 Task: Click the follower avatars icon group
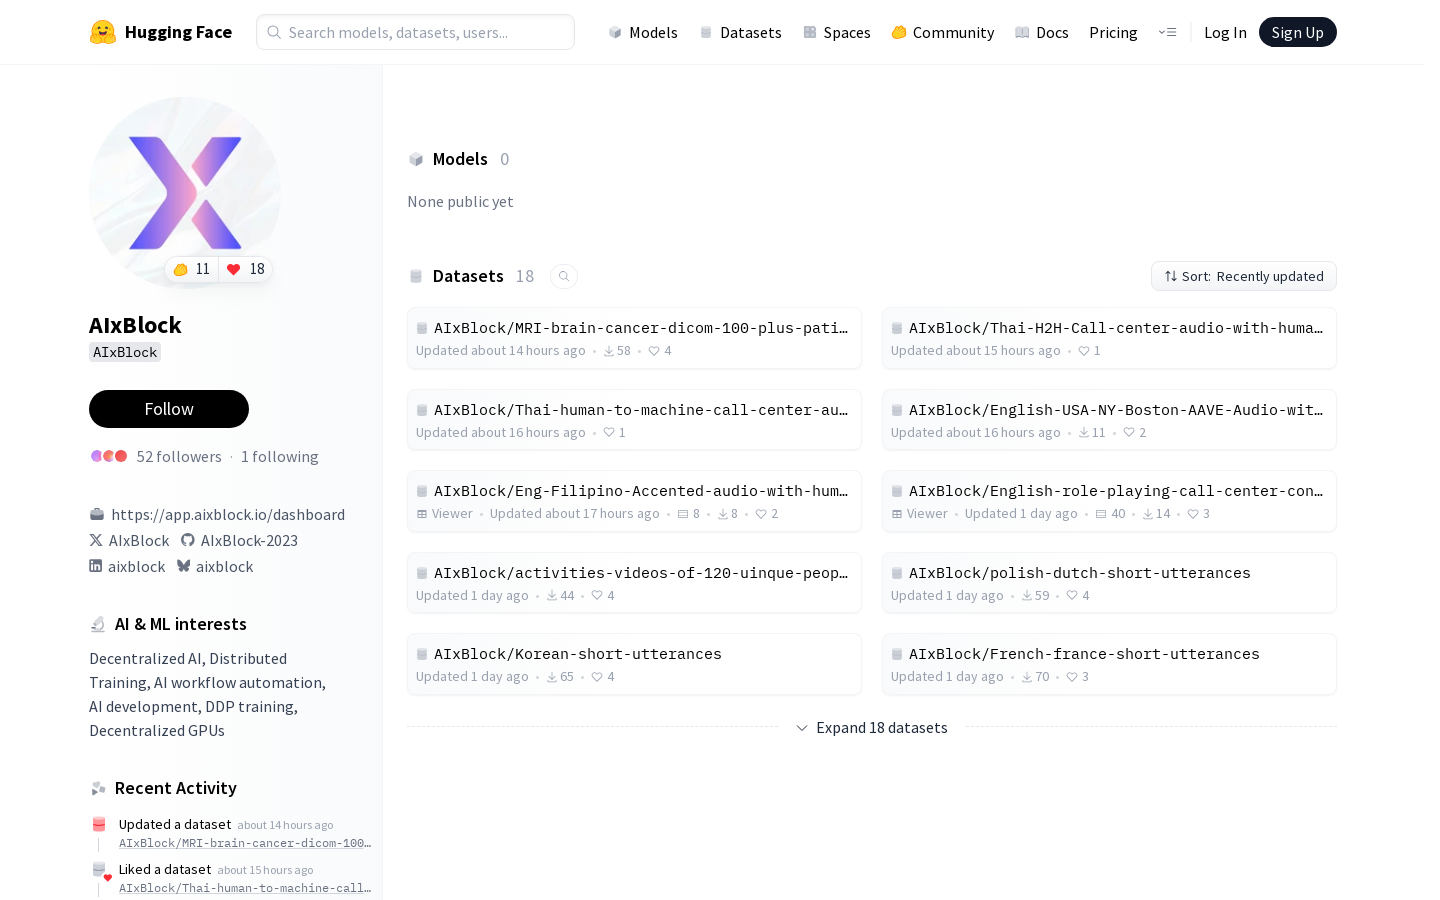[x=109, y=456]
